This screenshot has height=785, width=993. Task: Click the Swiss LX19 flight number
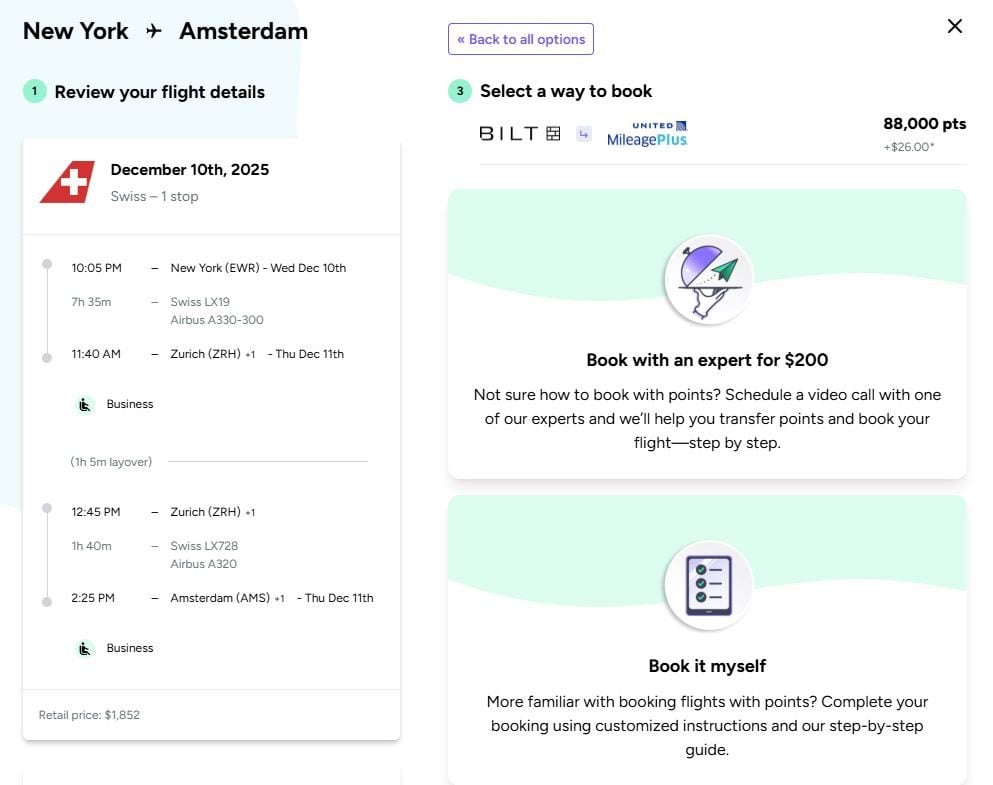click(200, 302)
